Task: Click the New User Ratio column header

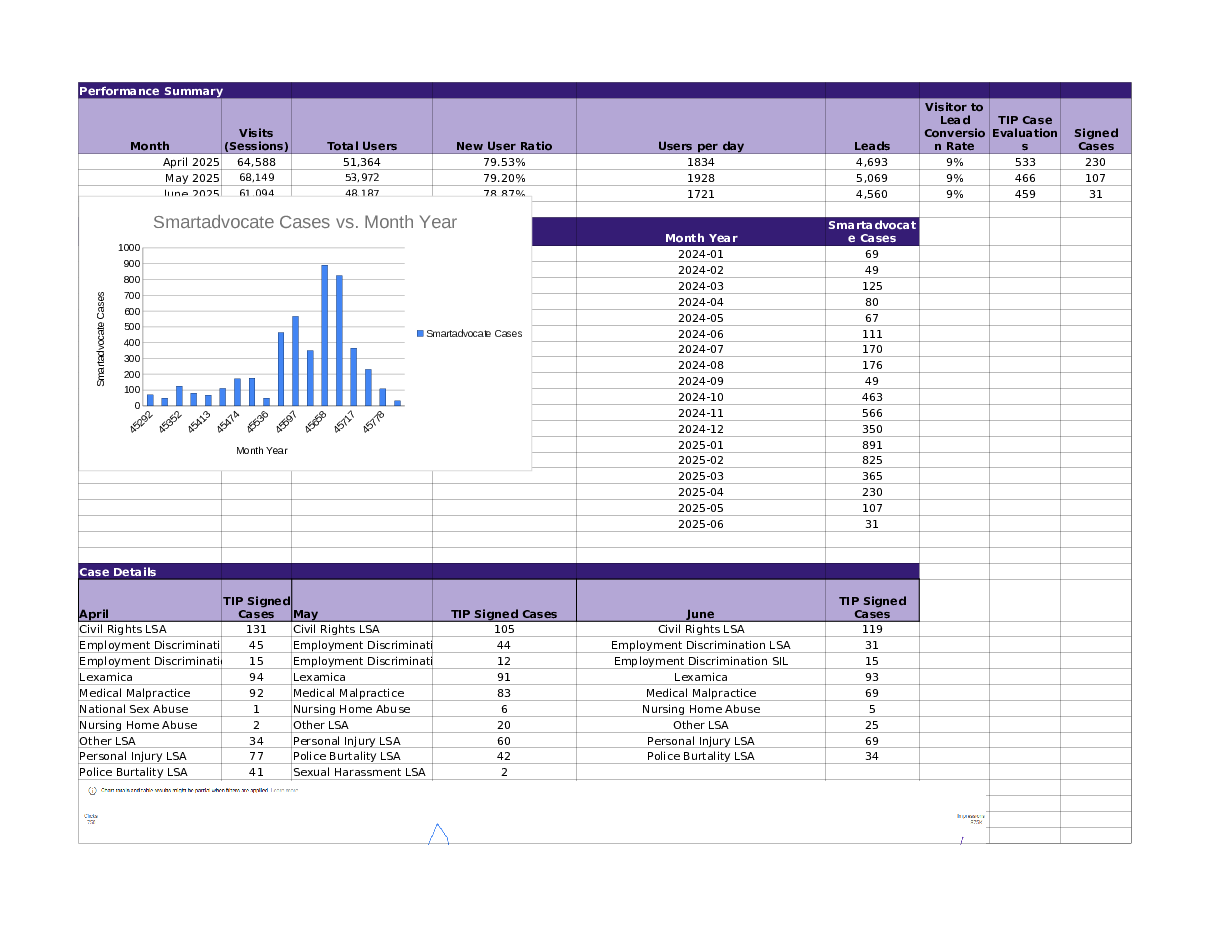Action: click(503, 146)
